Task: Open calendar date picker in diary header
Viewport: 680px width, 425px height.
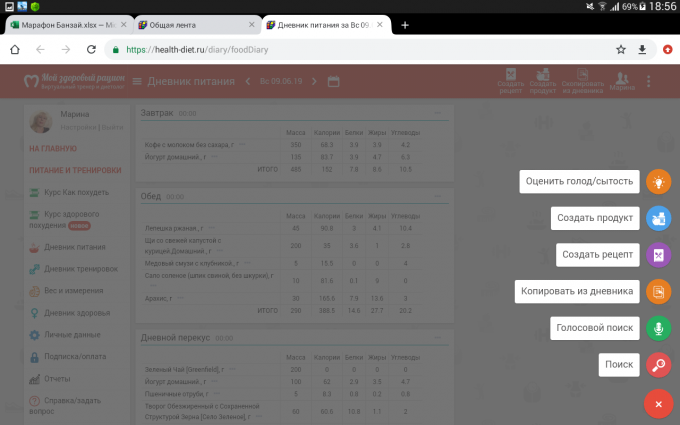Action: pos(333,81)
